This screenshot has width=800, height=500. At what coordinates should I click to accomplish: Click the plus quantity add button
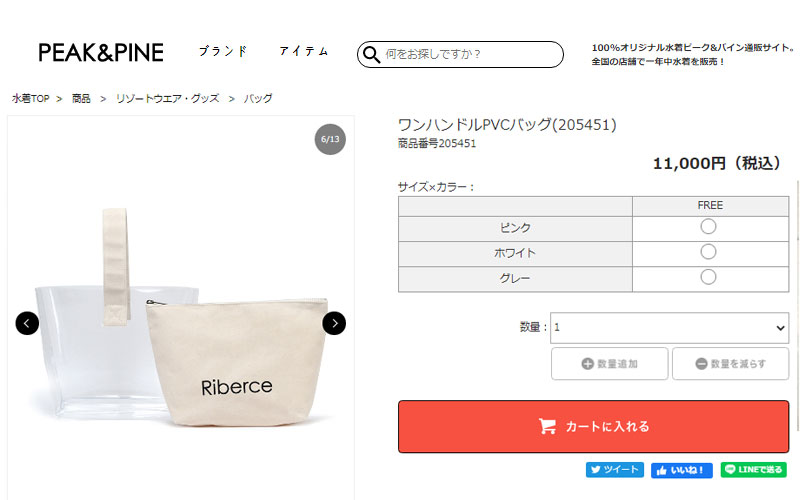tap(609, 364)
